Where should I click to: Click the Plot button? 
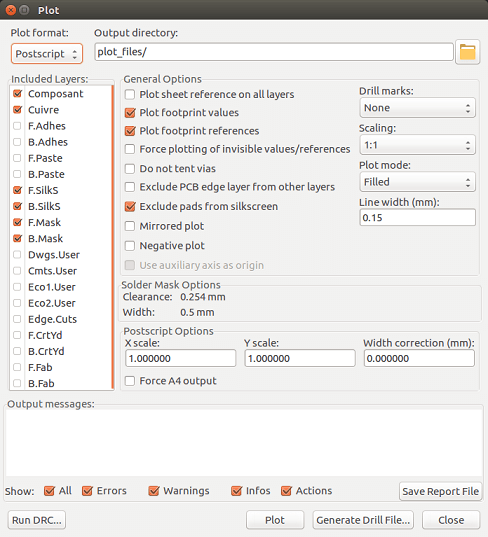(275, 520)
